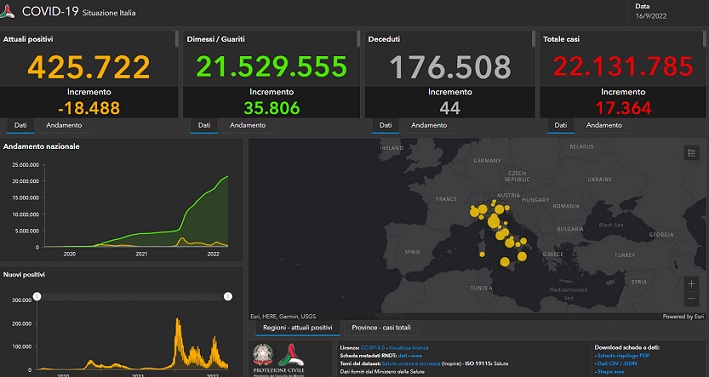Open the map legend list icon
This screenshot has height=377, width=709.
click(x=691, y=153)
